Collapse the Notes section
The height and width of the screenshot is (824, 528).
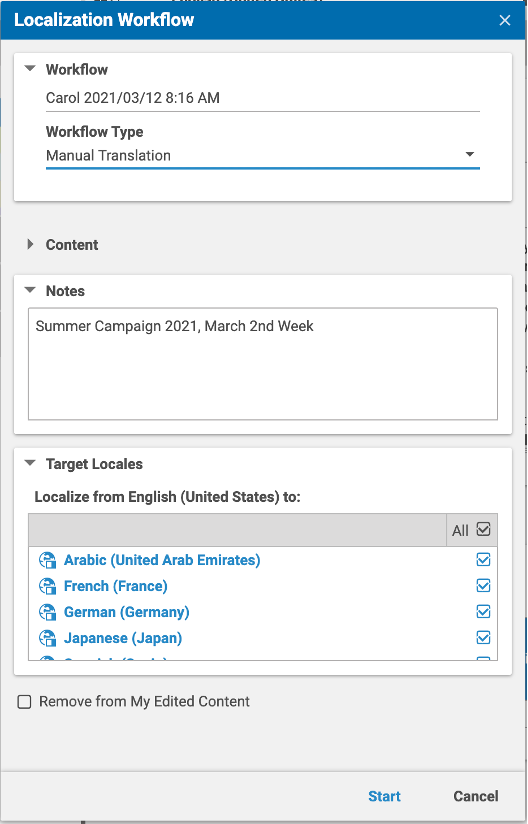pyautogui.click(x=30, y=290)
